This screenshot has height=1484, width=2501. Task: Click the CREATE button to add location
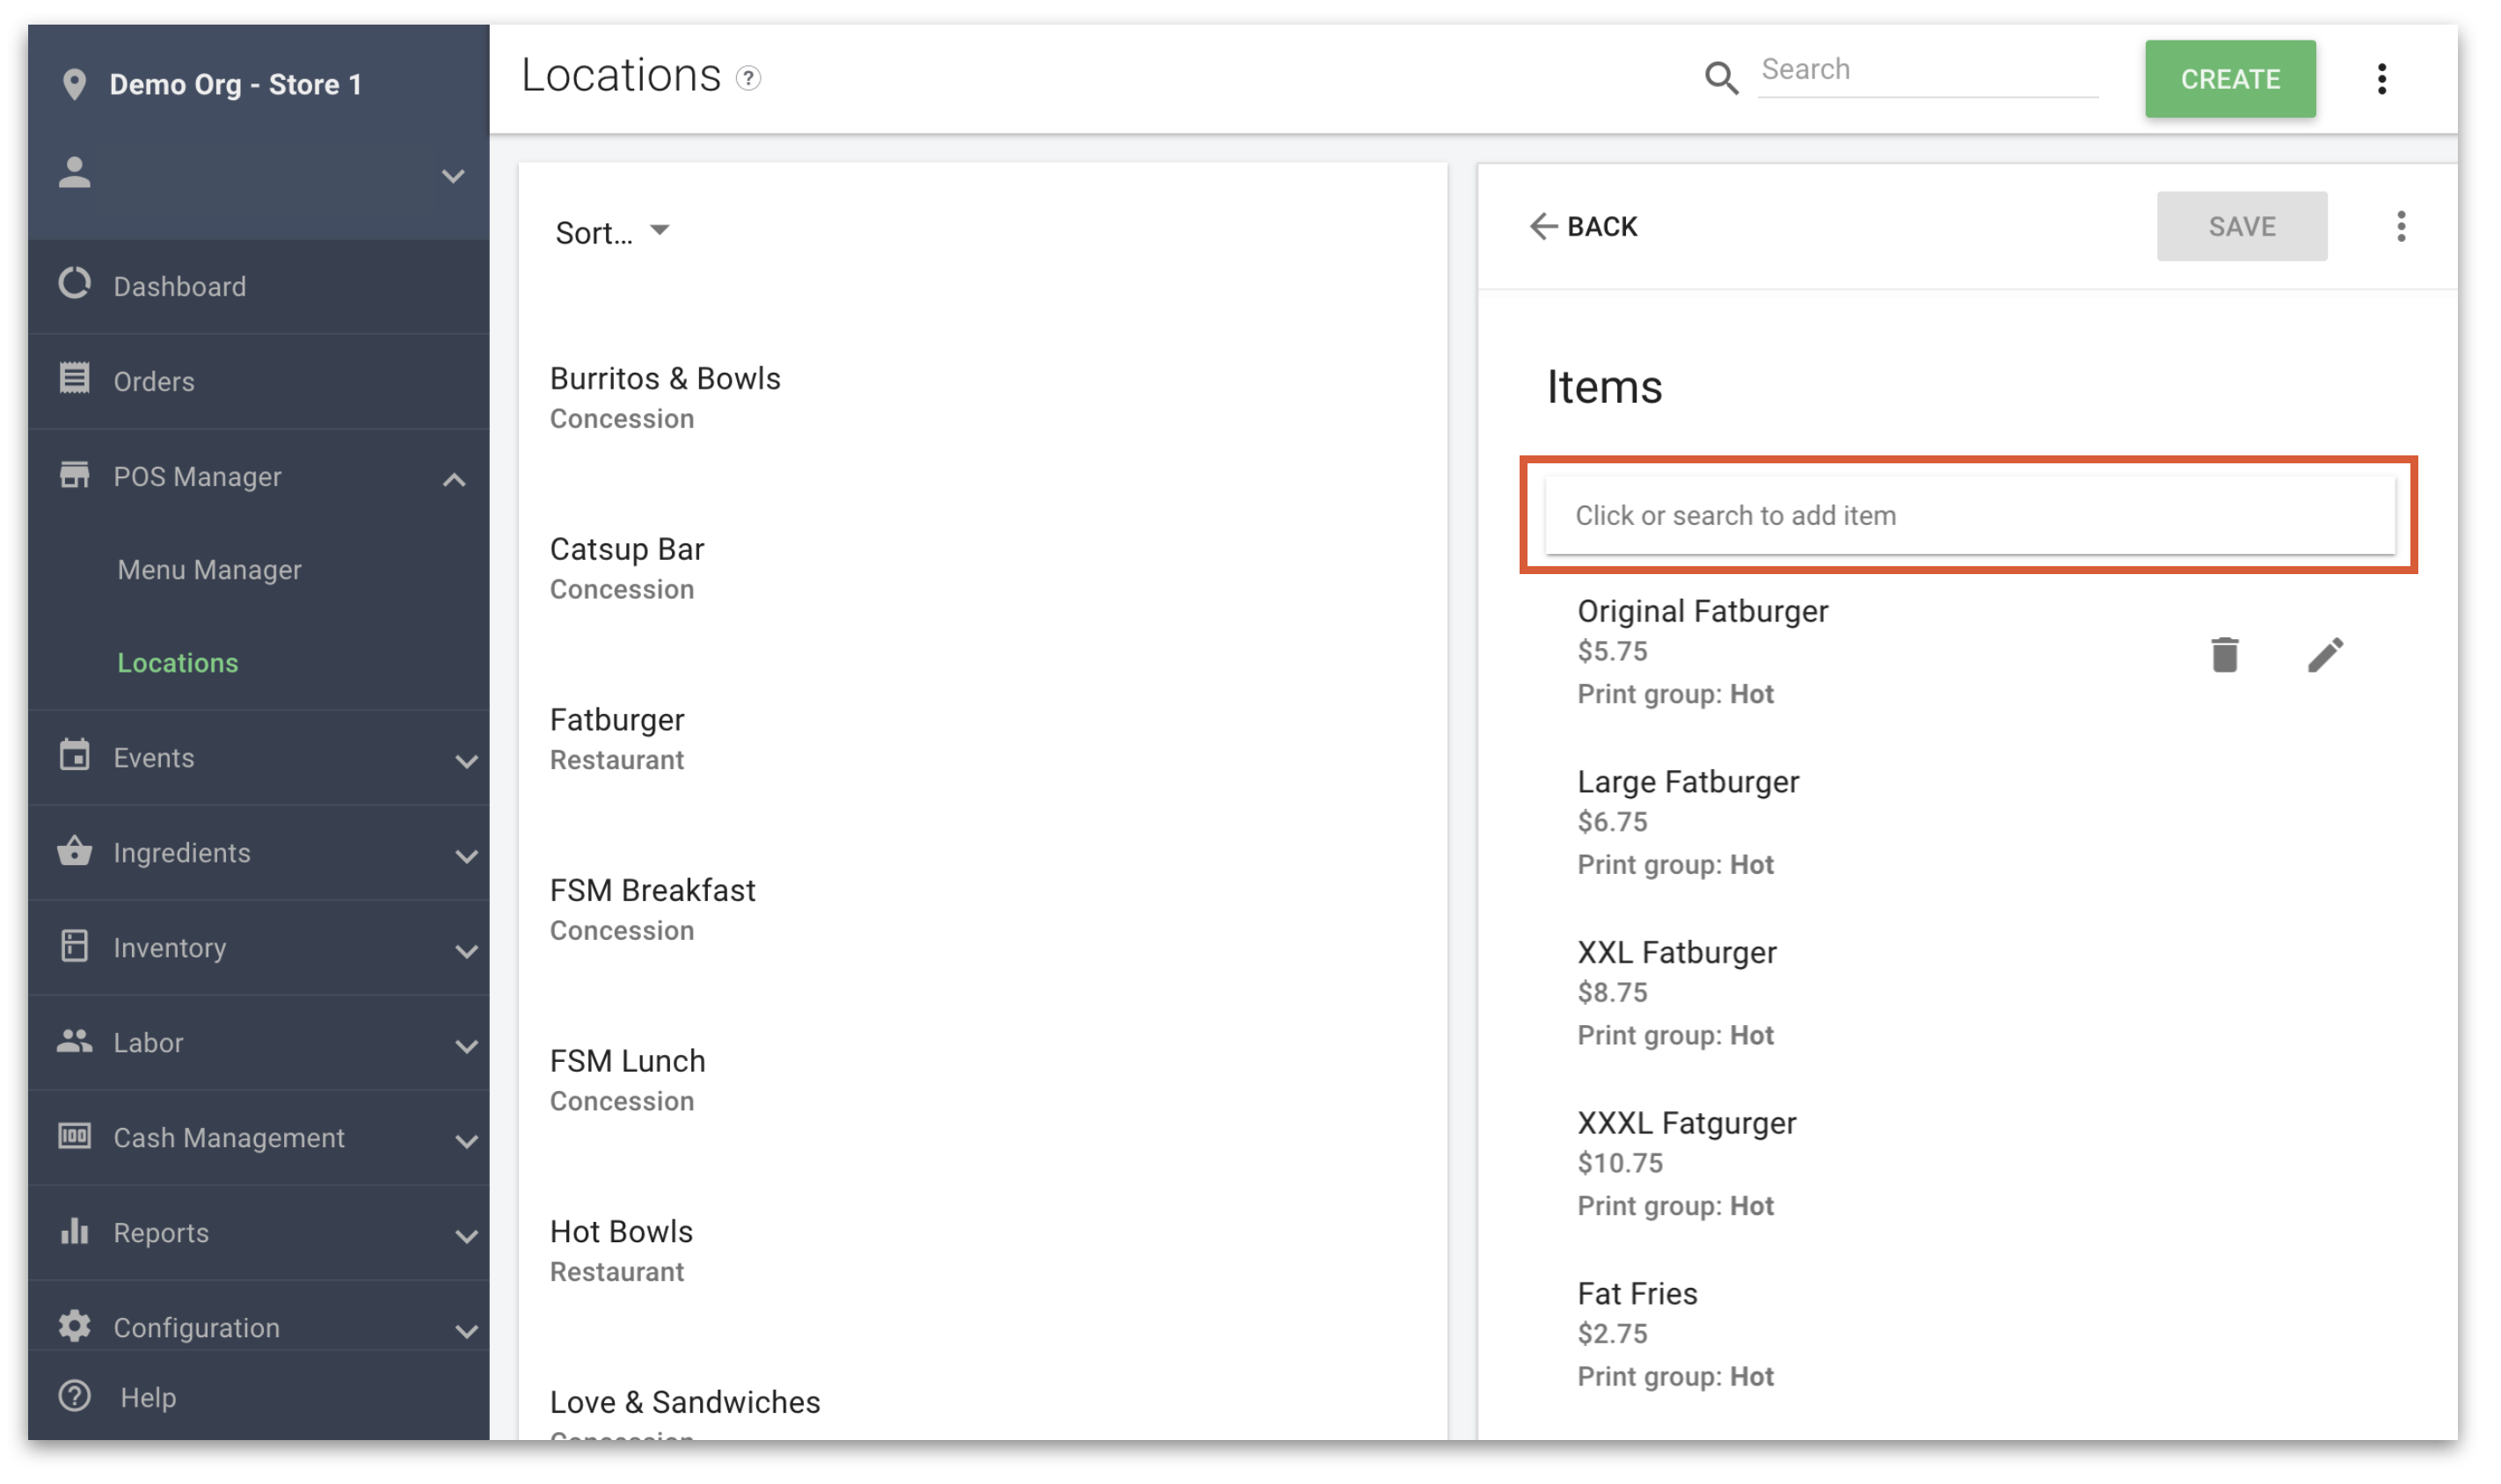click(x=2229, y=77)
